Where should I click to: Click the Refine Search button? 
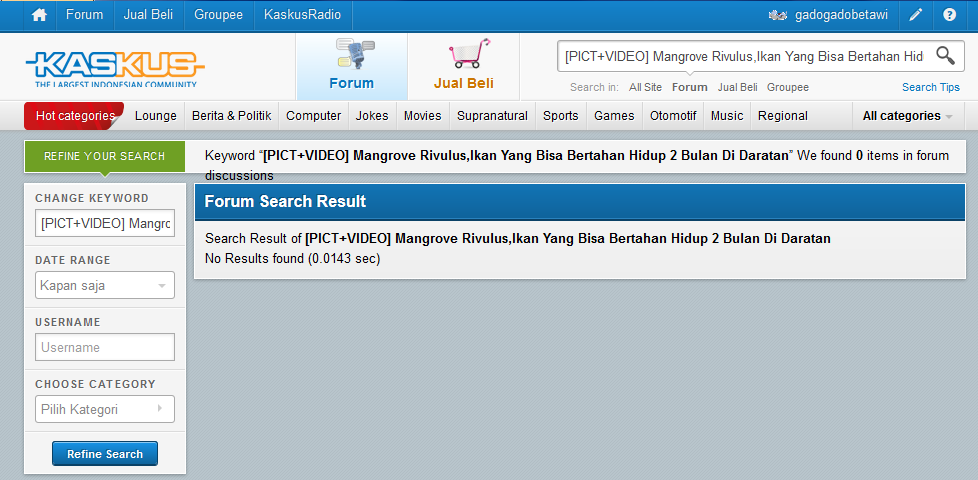point(105,454)
